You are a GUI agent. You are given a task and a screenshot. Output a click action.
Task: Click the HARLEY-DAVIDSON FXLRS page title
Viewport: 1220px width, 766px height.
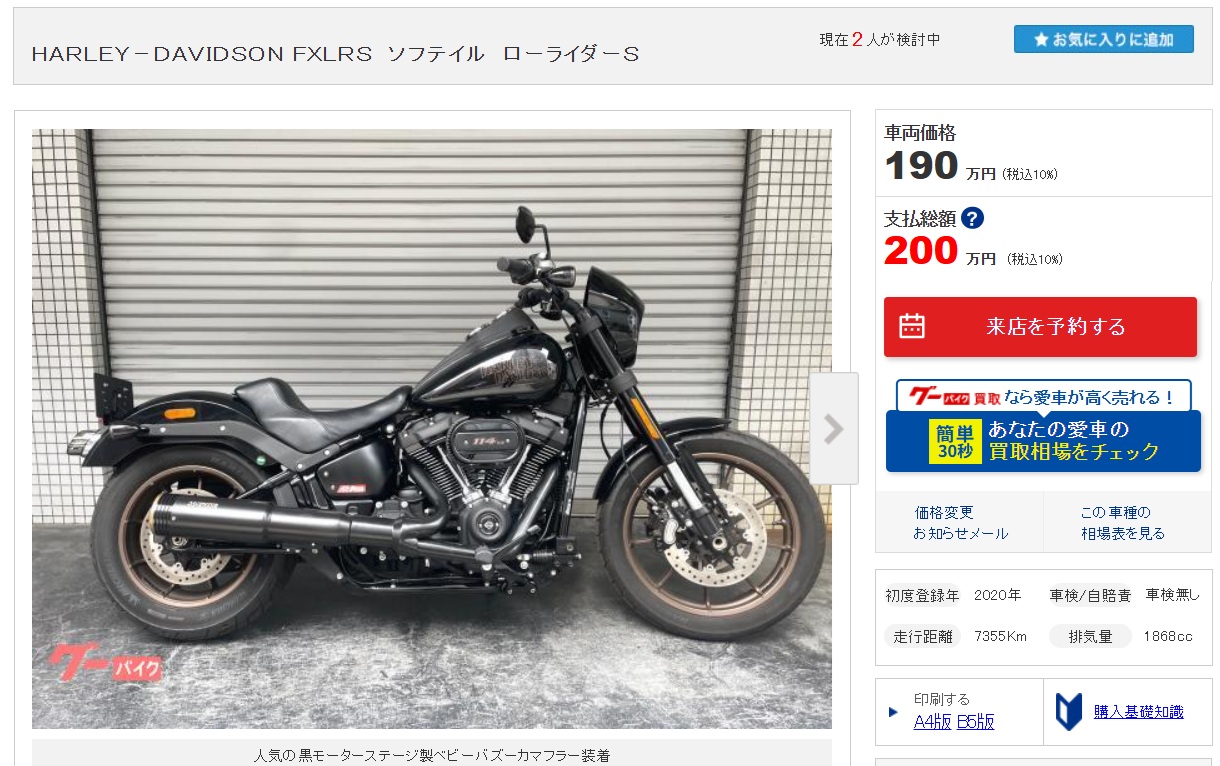pos(335,54)
